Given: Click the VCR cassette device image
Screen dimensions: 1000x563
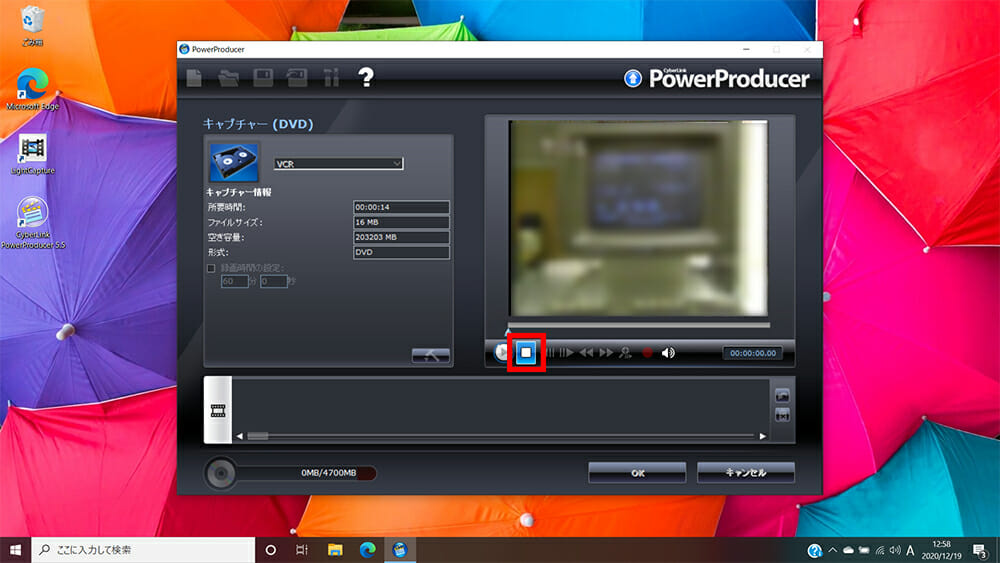Looking at the screenshot, I should click(234, 163).
